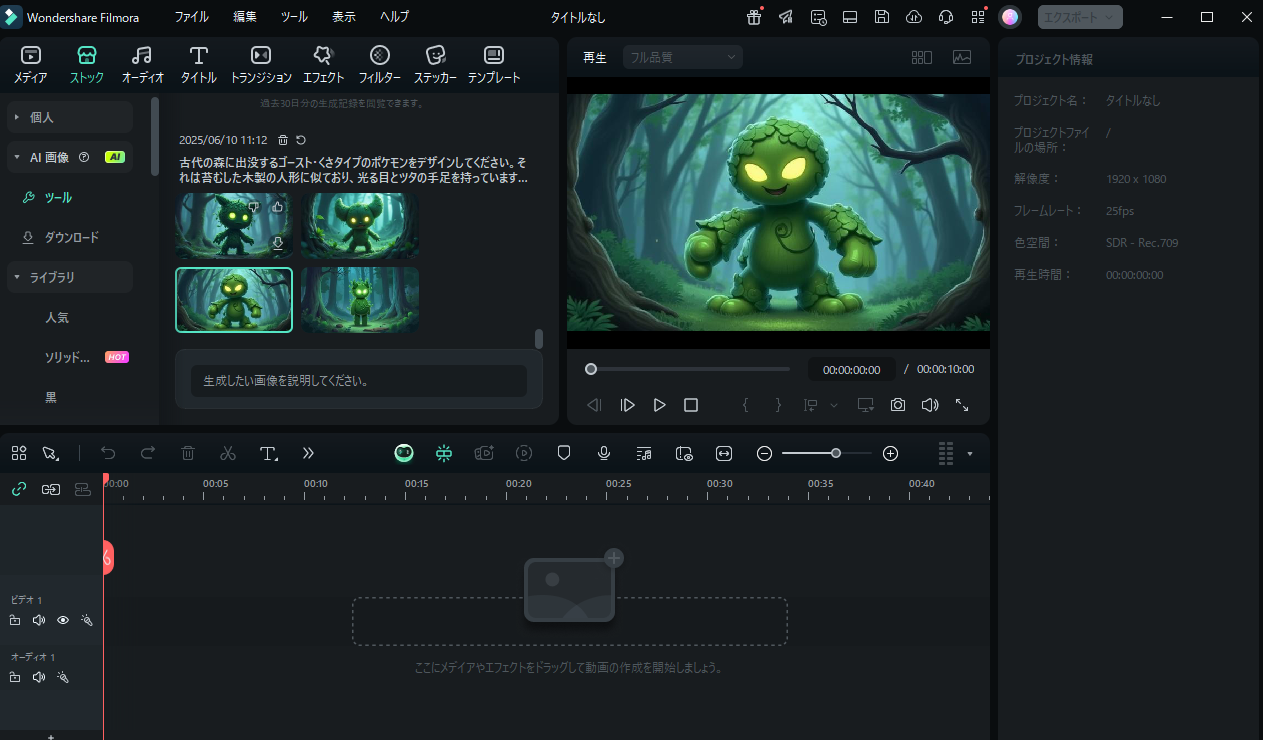
Task: Thumbs down the first generated image
Action: tap(254, 207)
